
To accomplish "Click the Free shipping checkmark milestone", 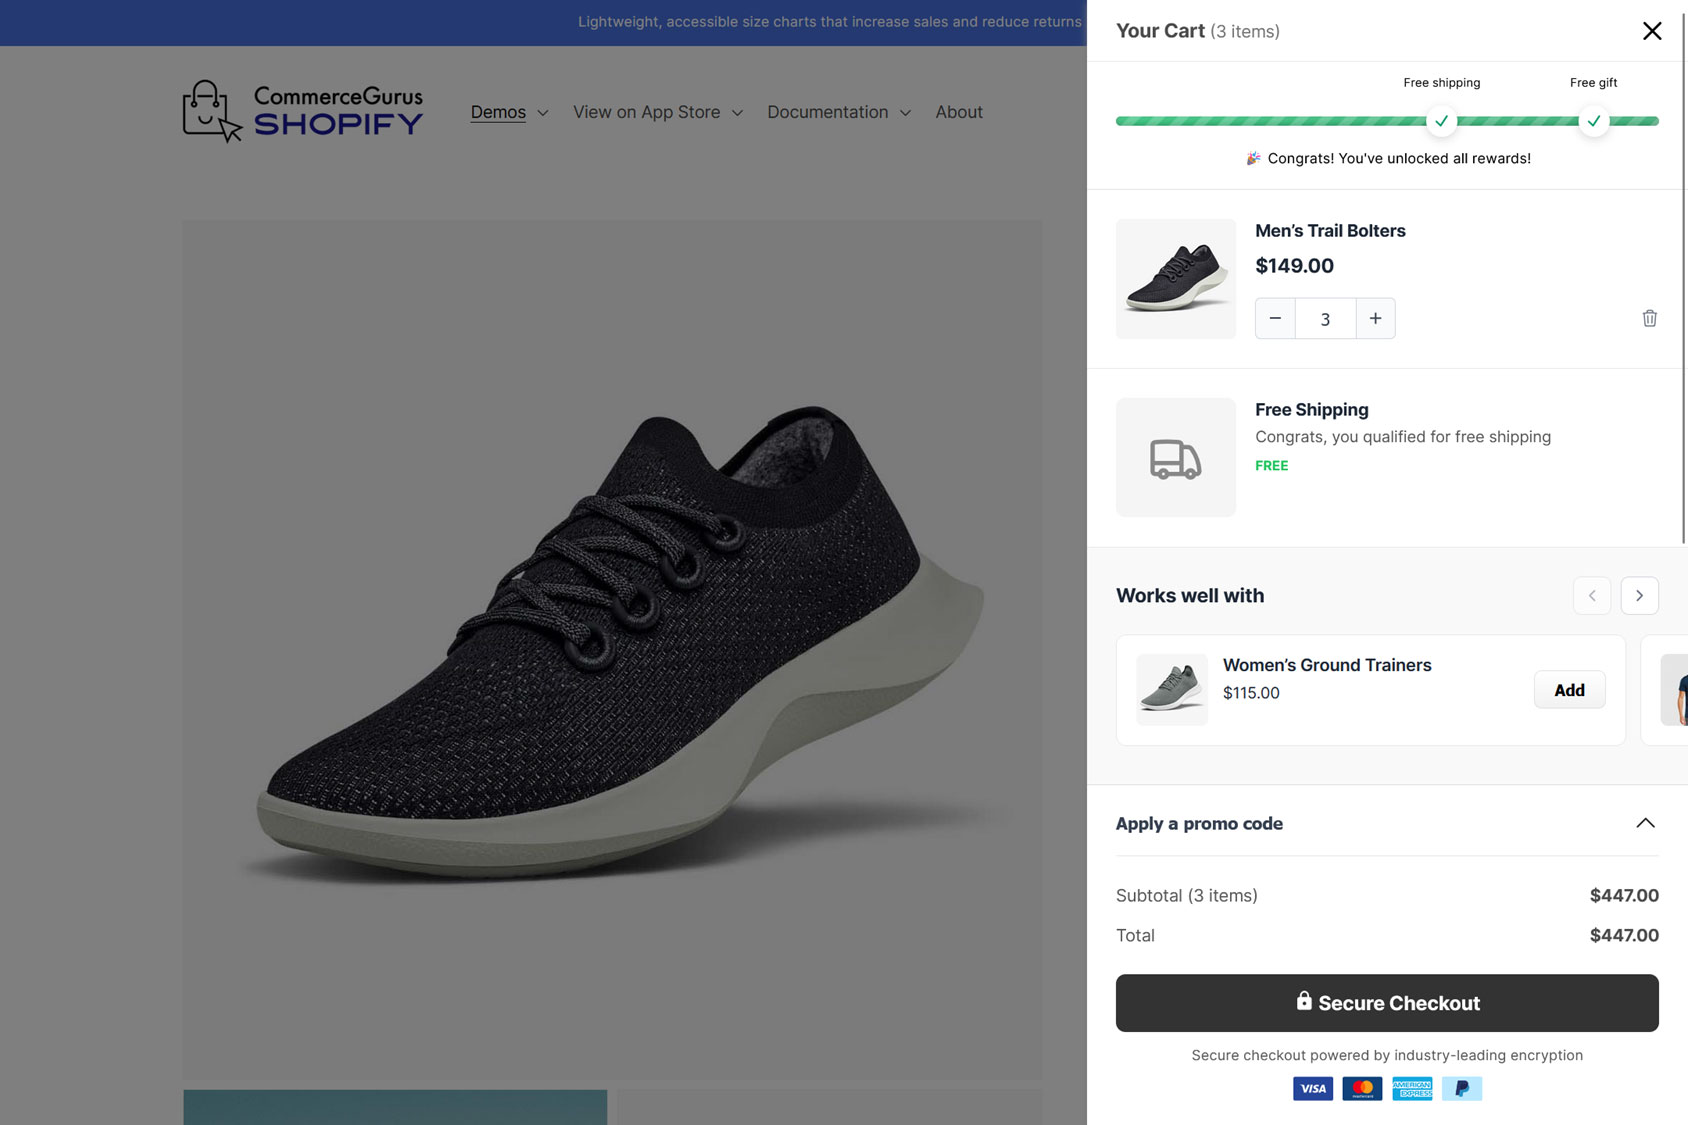I will coord(1441,121).
